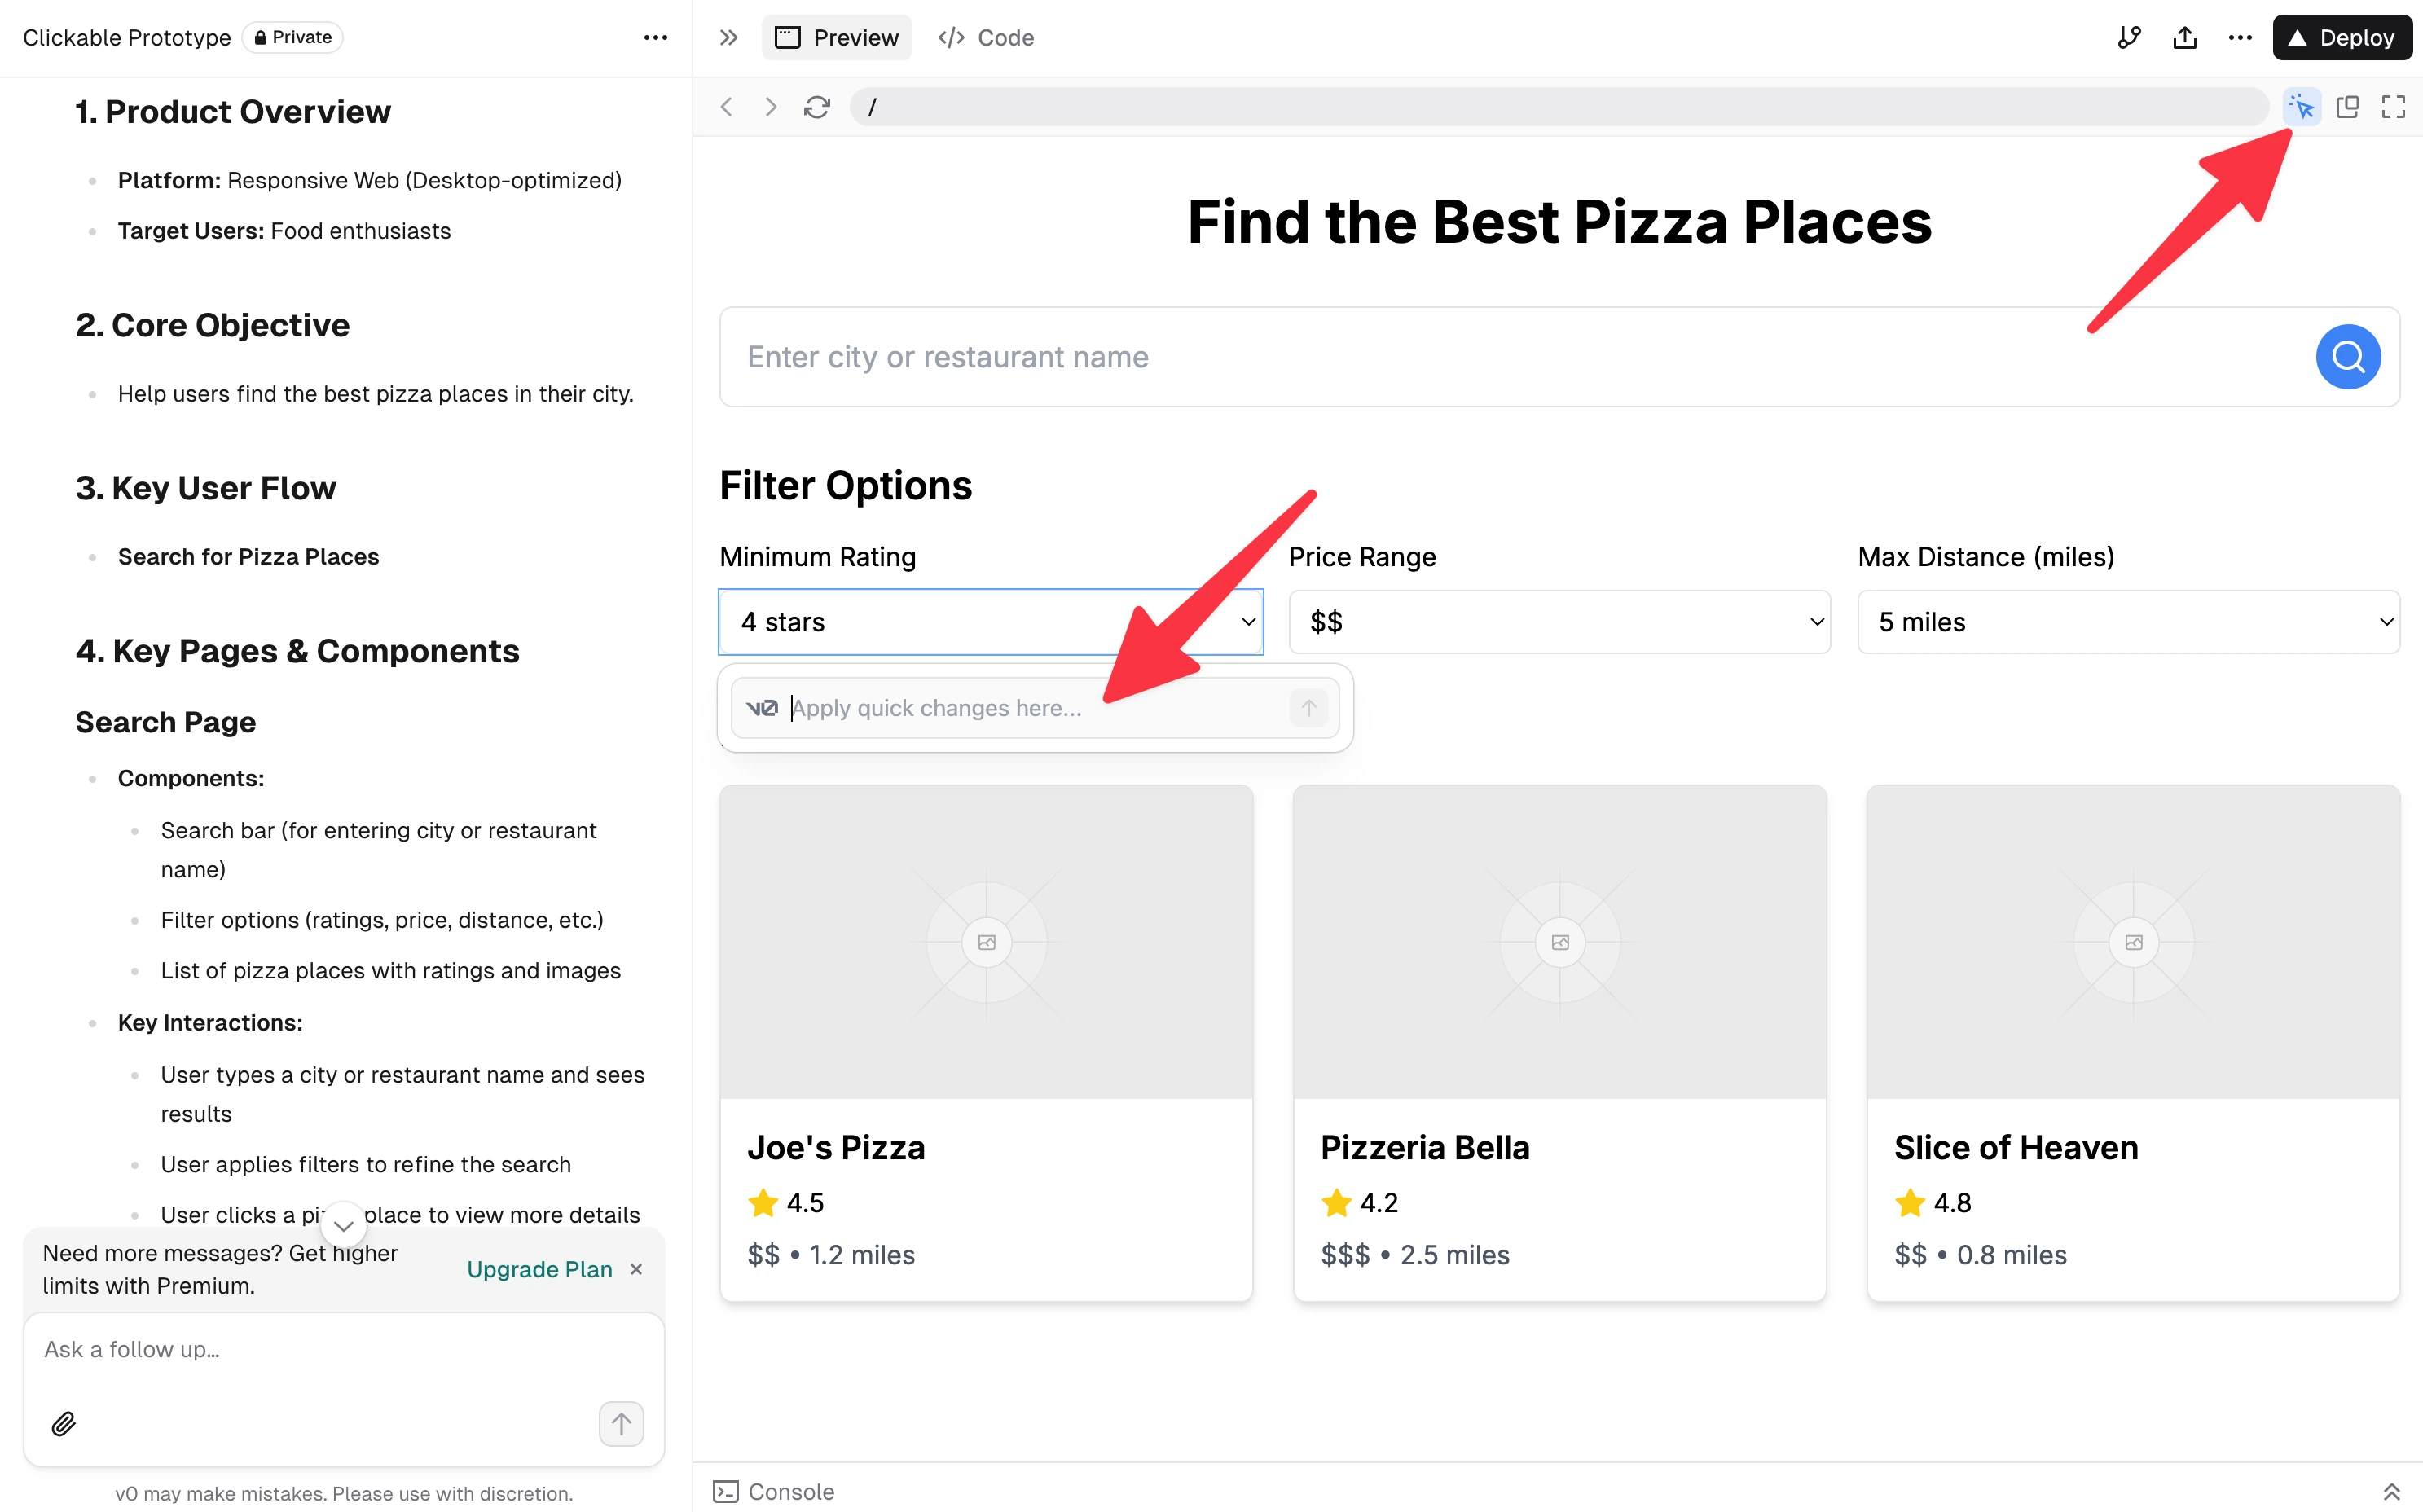The image size is (2423, 1512).
Task: Click the Private badge with lock
Action: [292, 37]
